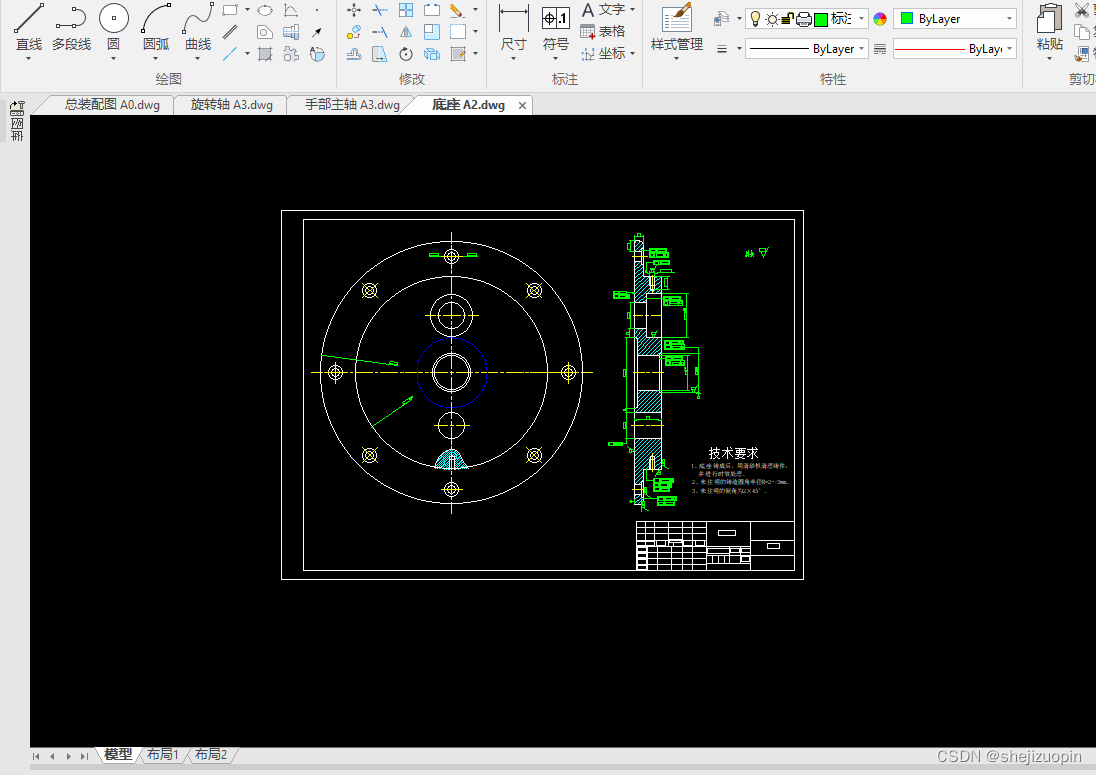This screenshot has height=775, width=1096.
Task: Select the Stretch tool
Action: pyautogui.click(x=380, y=55)
